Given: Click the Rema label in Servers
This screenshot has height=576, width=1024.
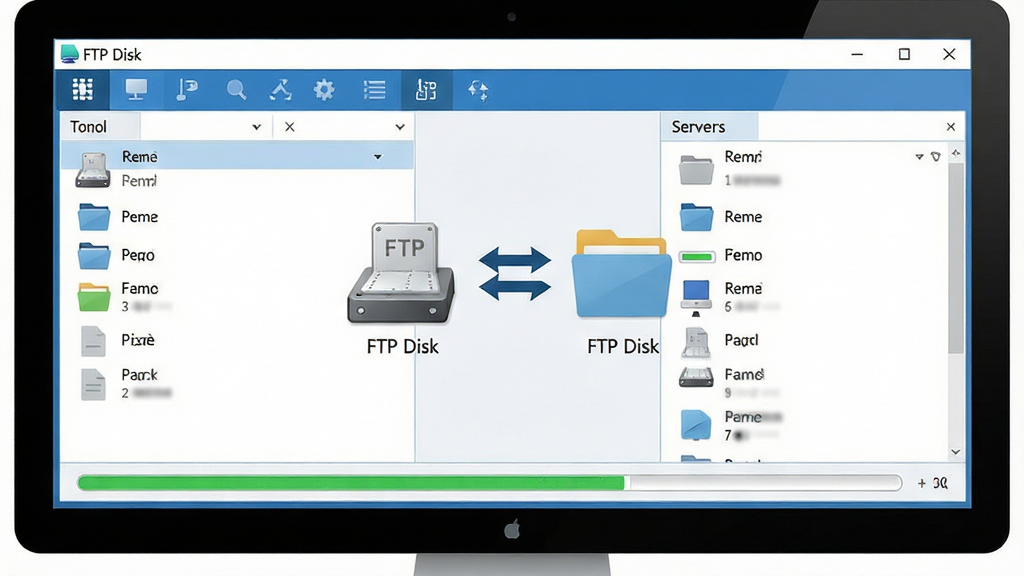Looking at the screenshot, I should tap(743, 289).
